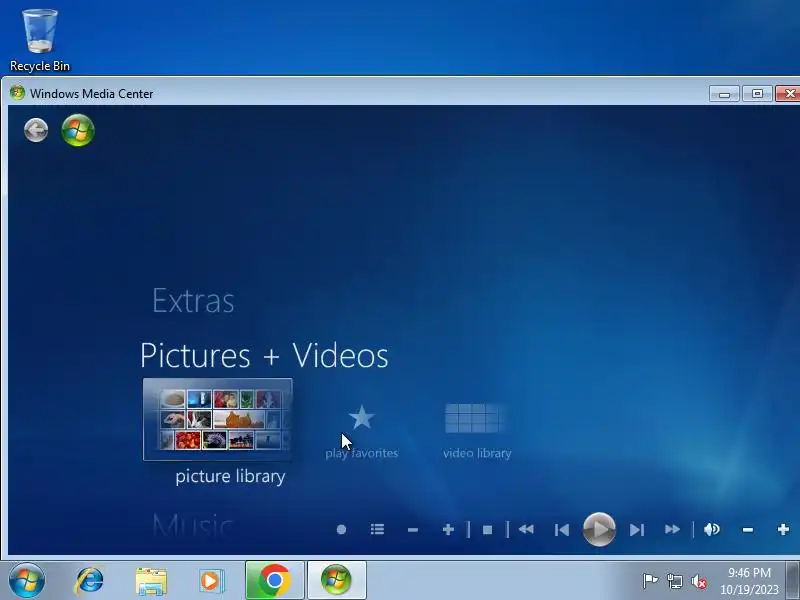Click the channel down minus button
The height and width of the screenshot is (600, 800).
coord(413,530)
